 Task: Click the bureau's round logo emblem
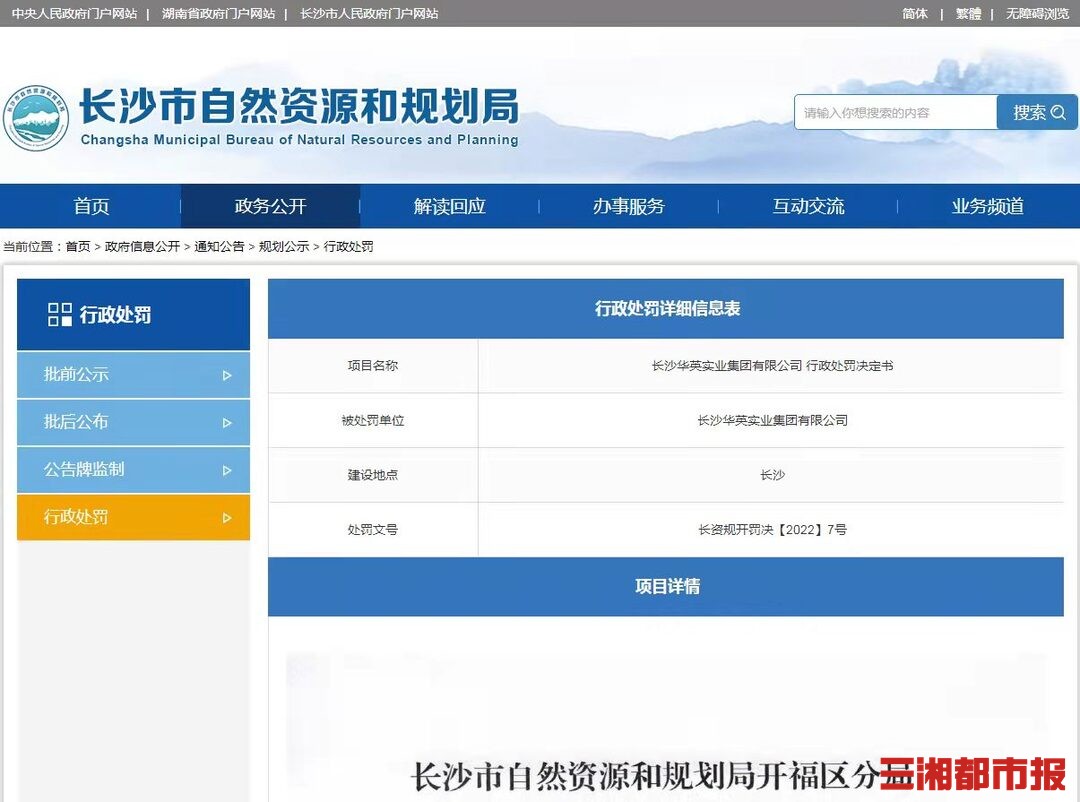click(36, 118)
